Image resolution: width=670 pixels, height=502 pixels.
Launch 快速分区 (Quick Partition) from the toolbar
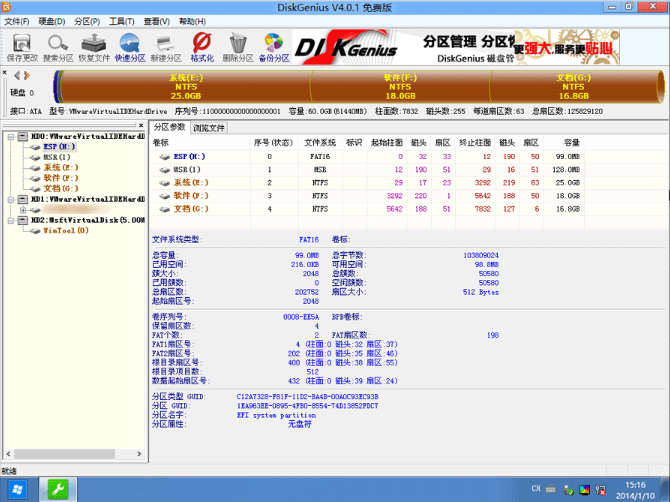pos(130,47)
